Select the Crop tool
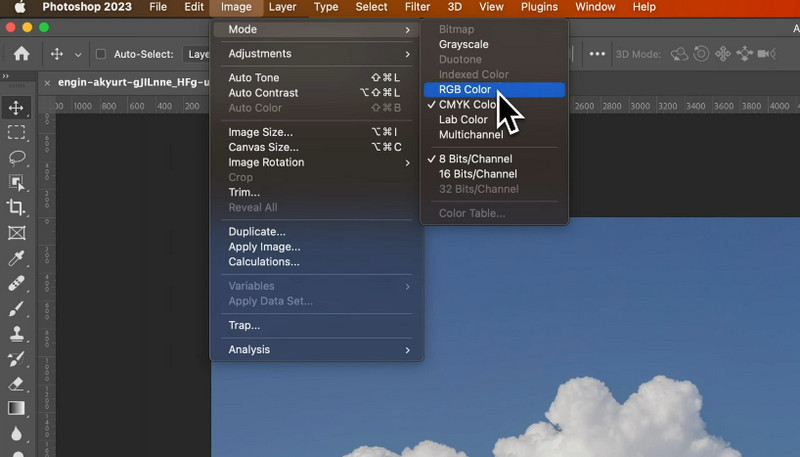The image size is (800, 457). pyautogui.click(x=16, y=208)
